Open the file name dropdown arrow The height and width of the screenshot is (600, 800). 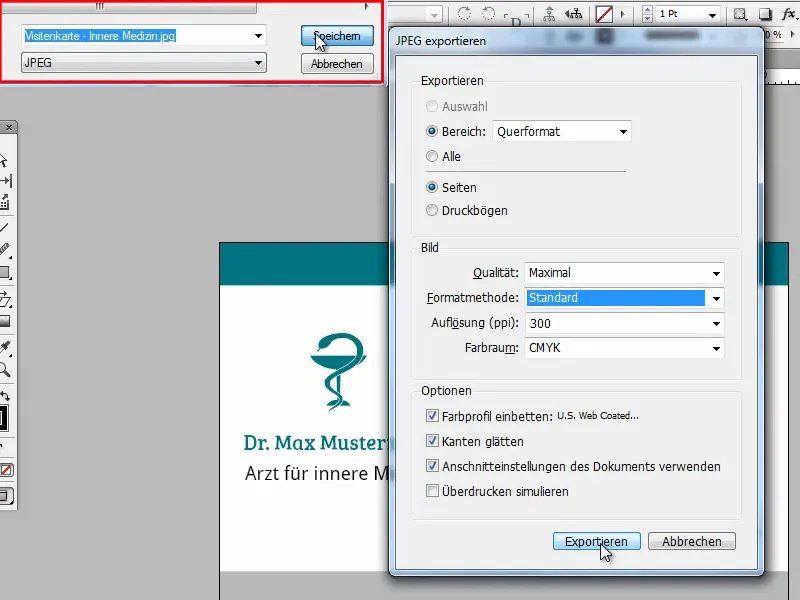pos(259,36)
